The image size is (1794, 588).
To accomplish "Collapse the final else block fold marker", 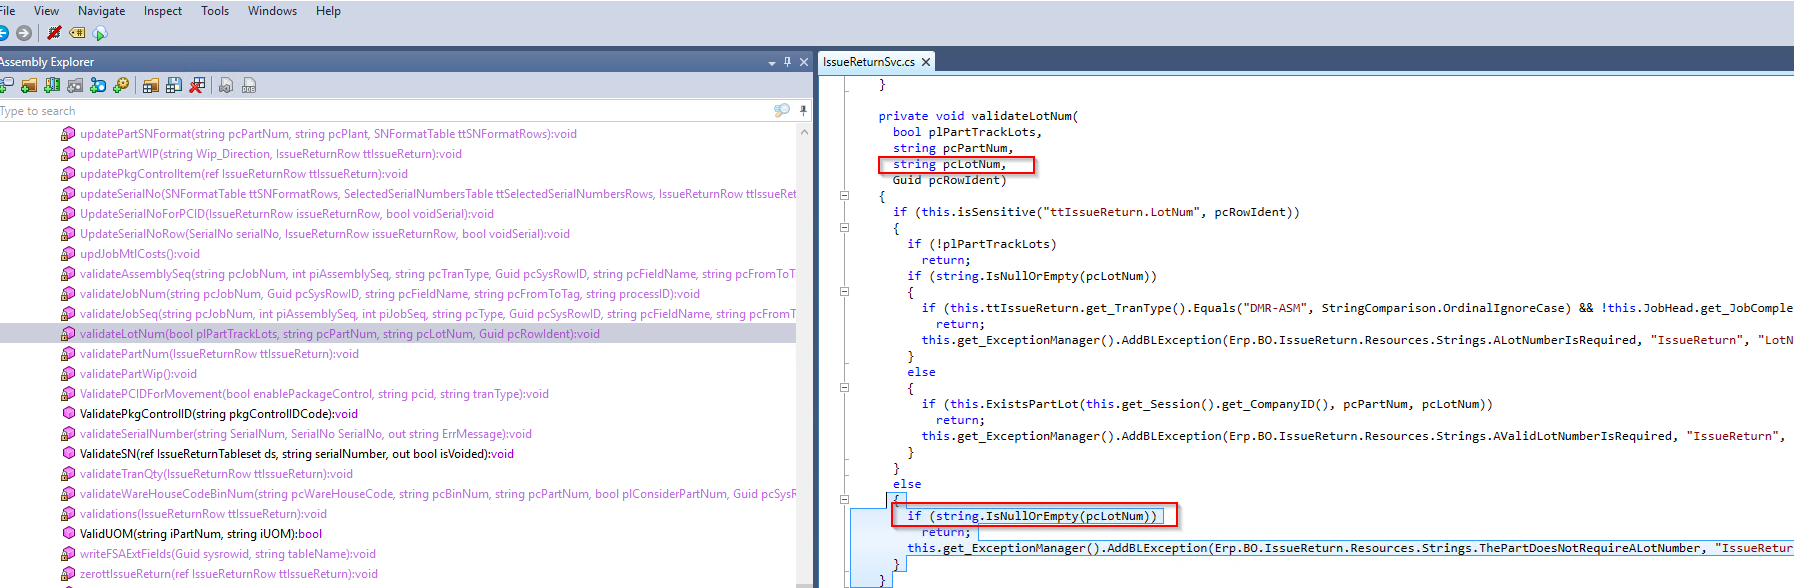I will coord(844,500).
